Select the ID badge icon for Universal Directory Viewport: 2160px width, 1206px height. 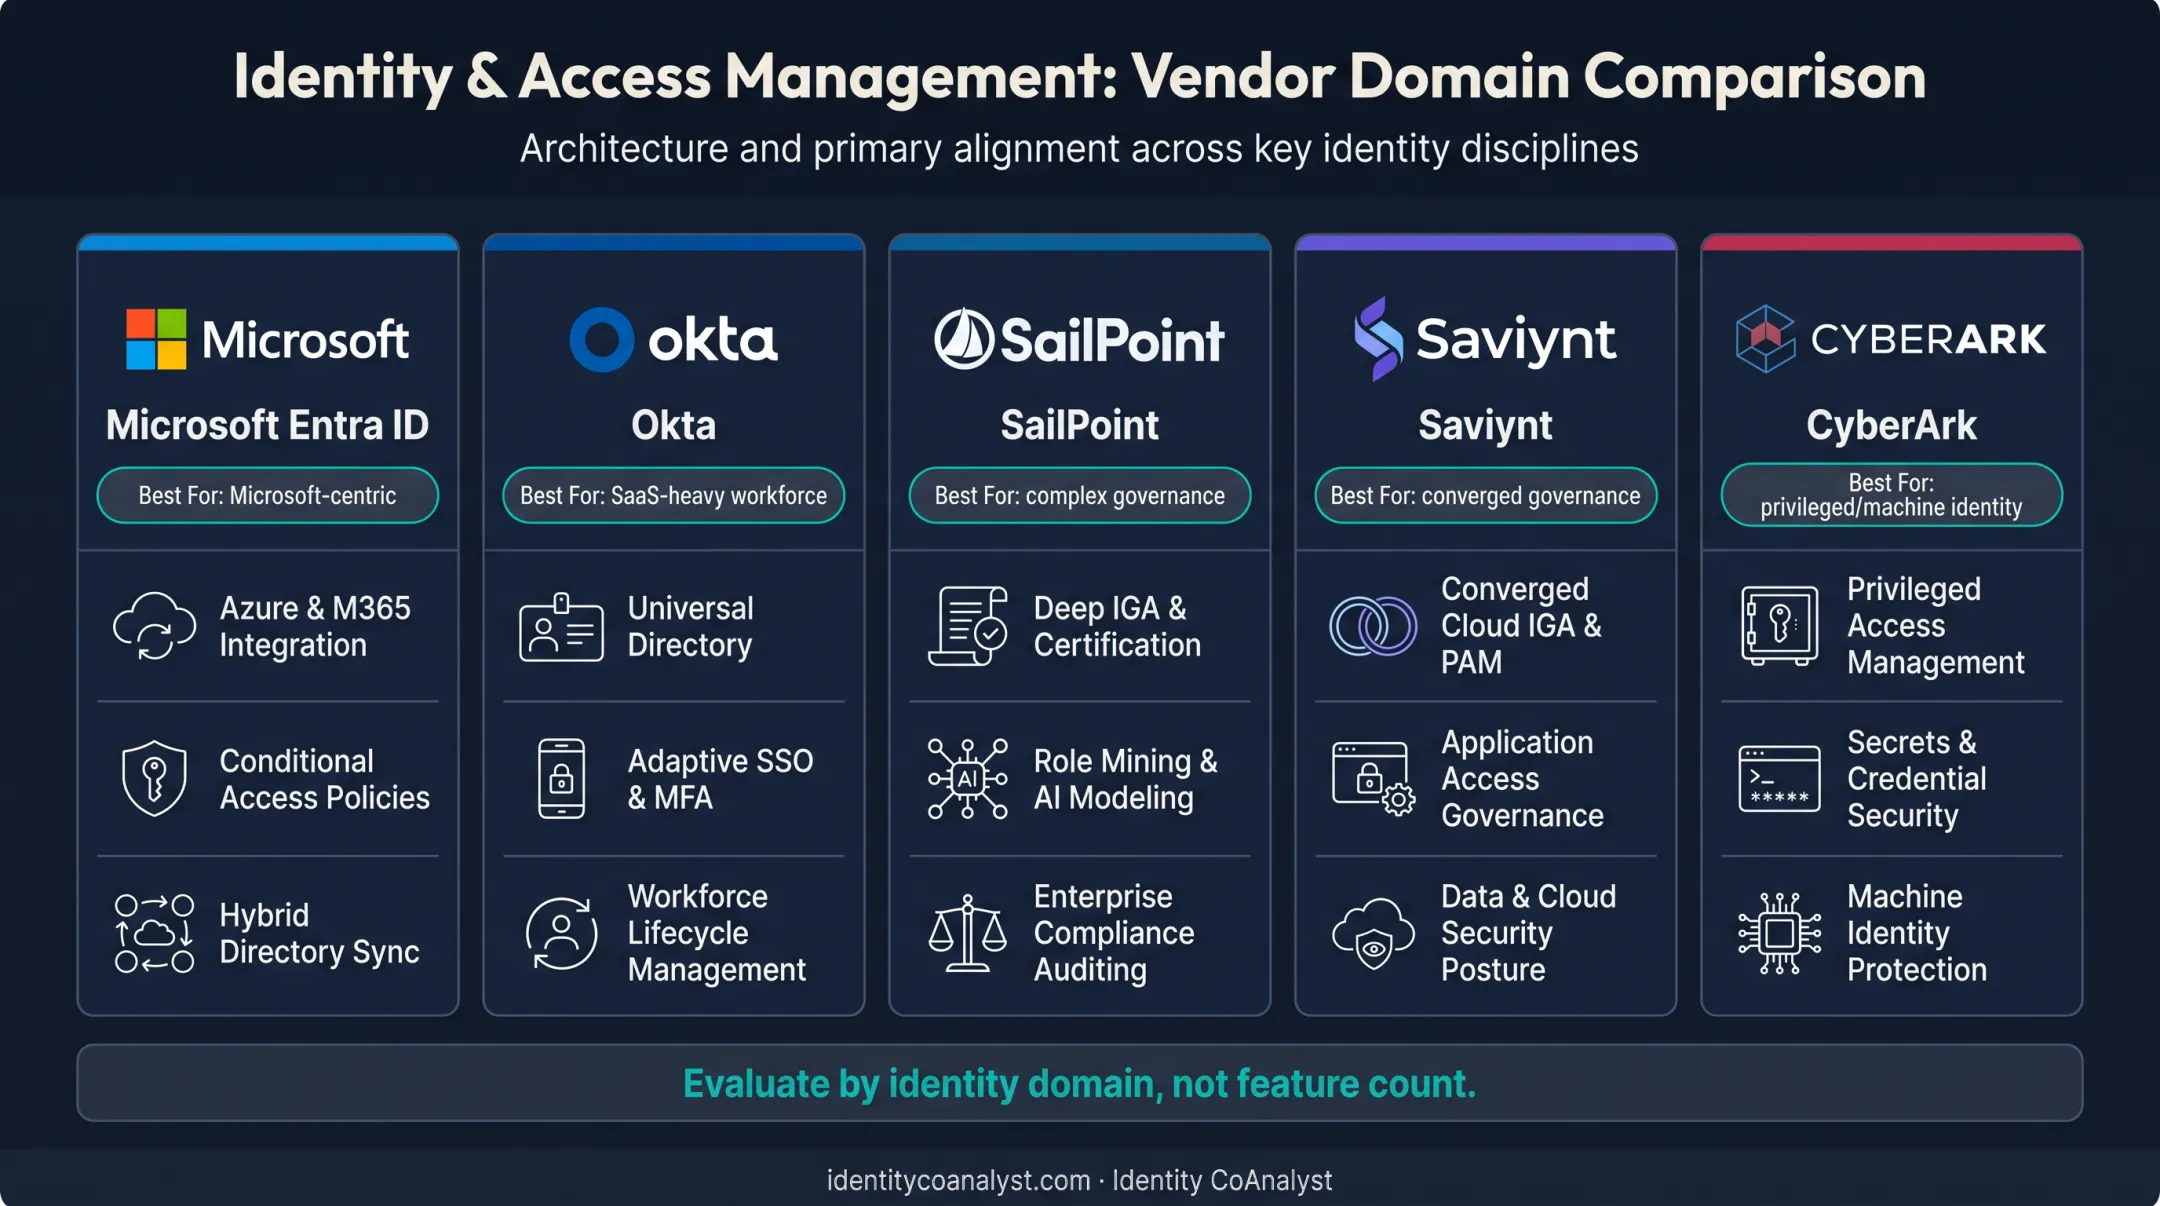click(561, 627)
